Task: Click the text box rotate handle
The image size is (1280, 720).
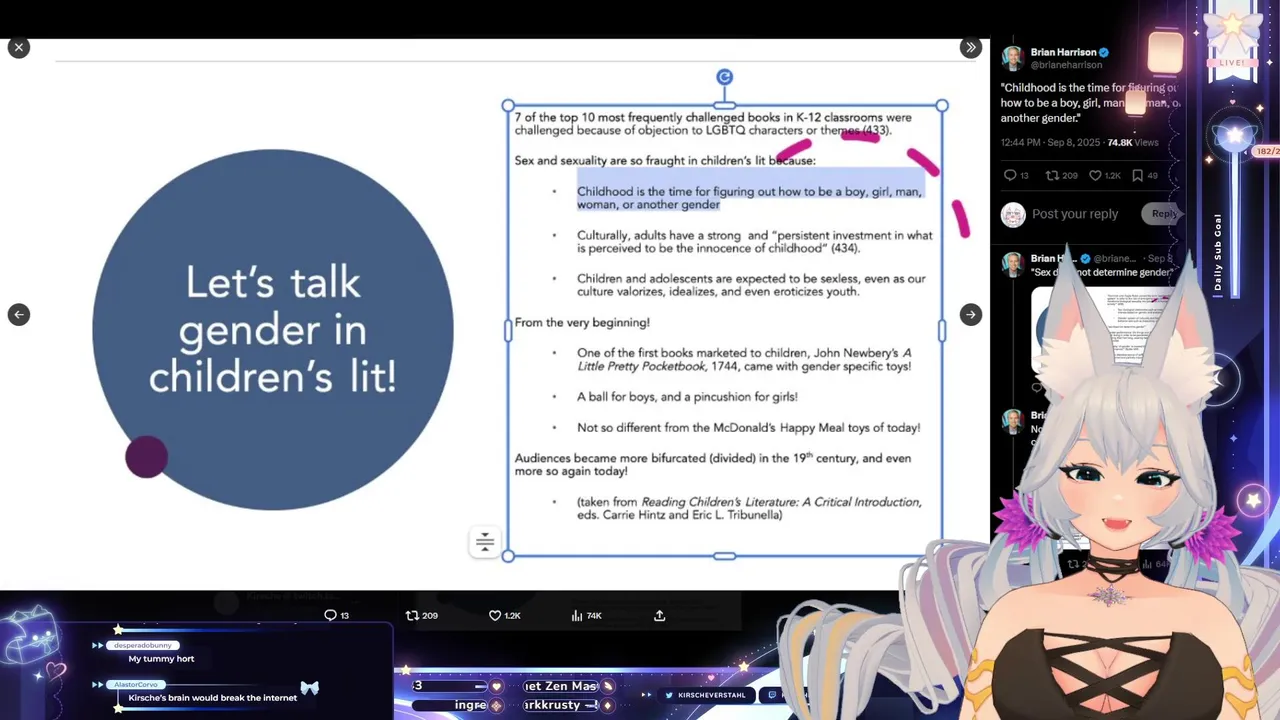Action: [x=724, y=77]
